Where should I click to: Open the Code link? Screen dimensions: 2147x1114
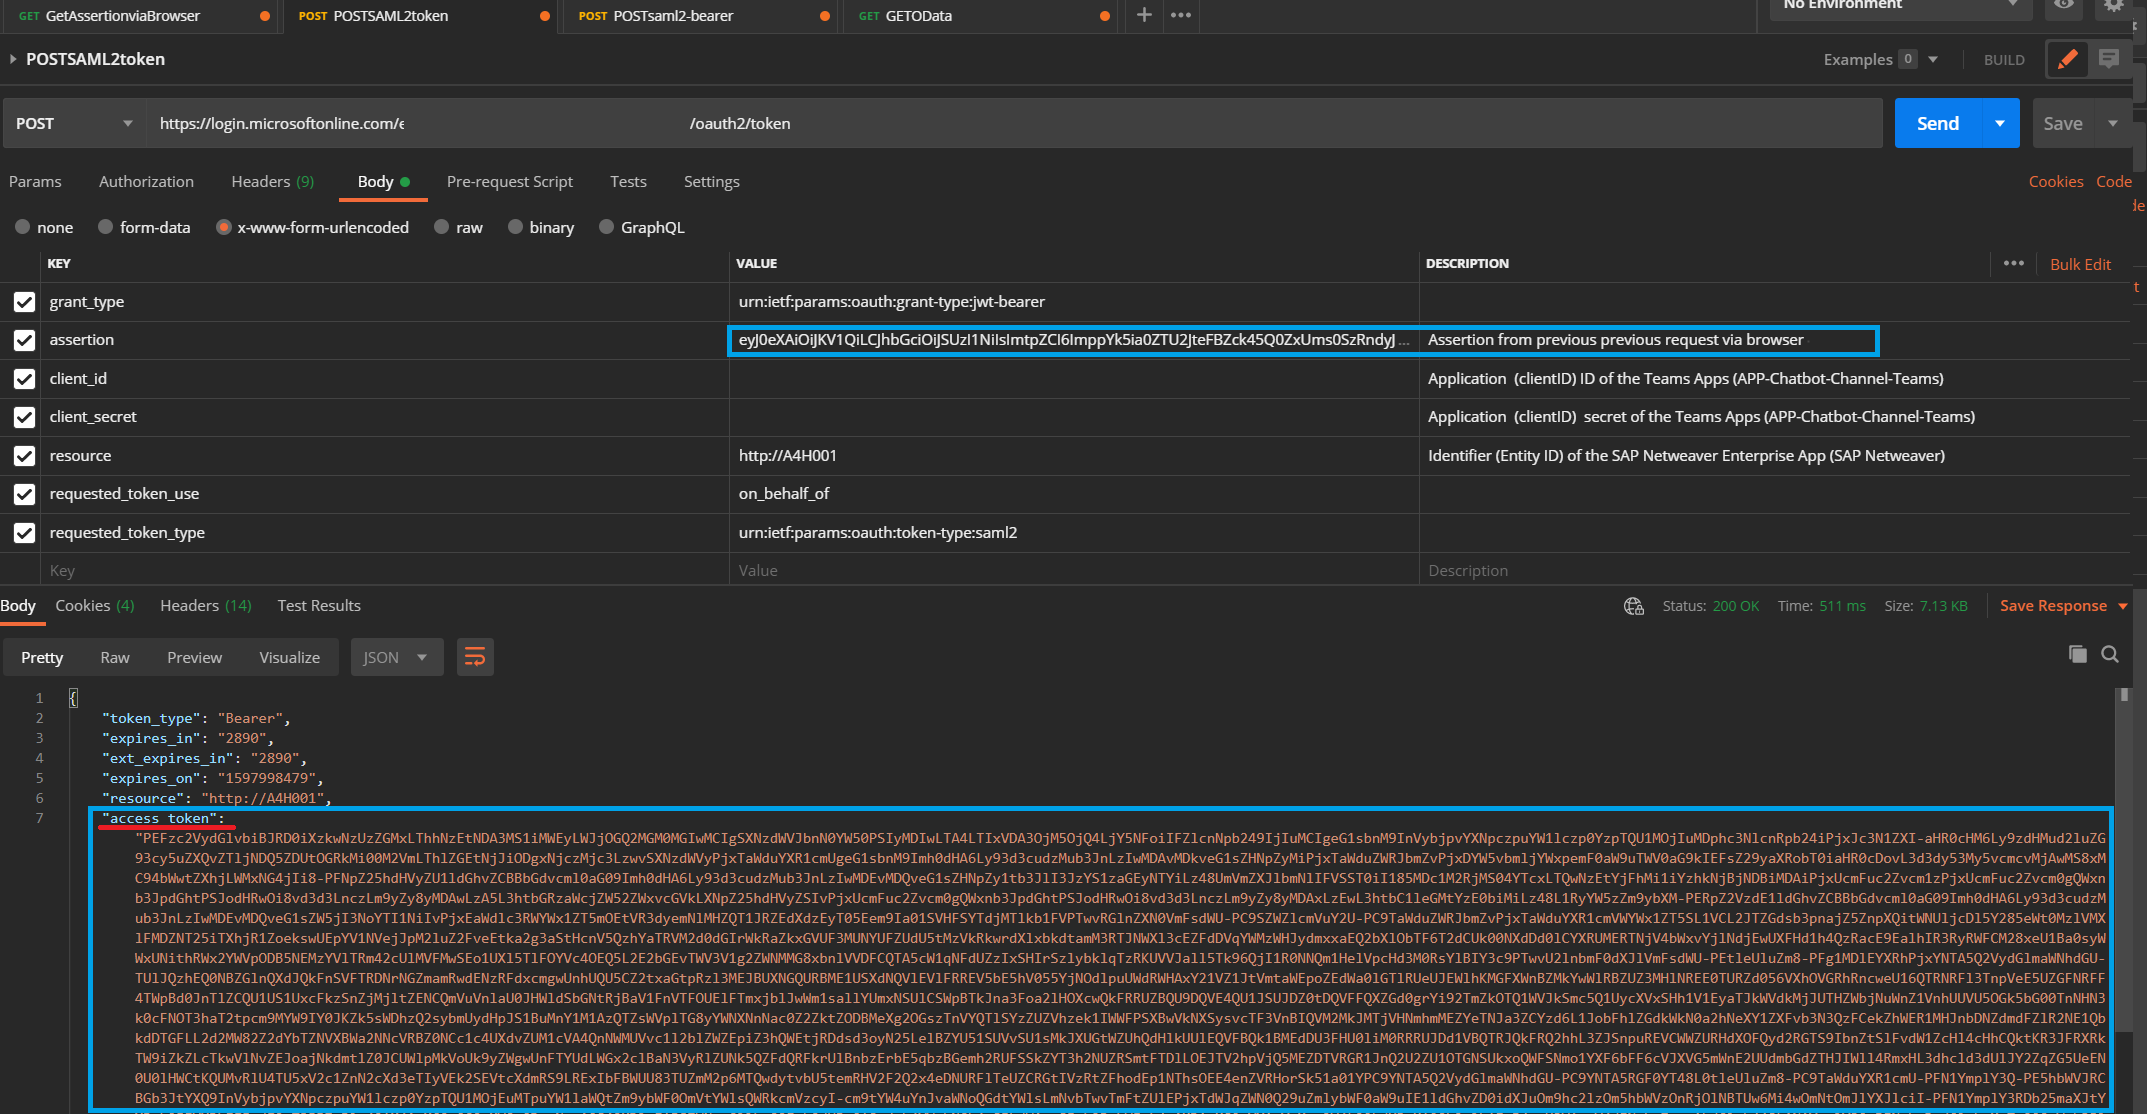2114,181
